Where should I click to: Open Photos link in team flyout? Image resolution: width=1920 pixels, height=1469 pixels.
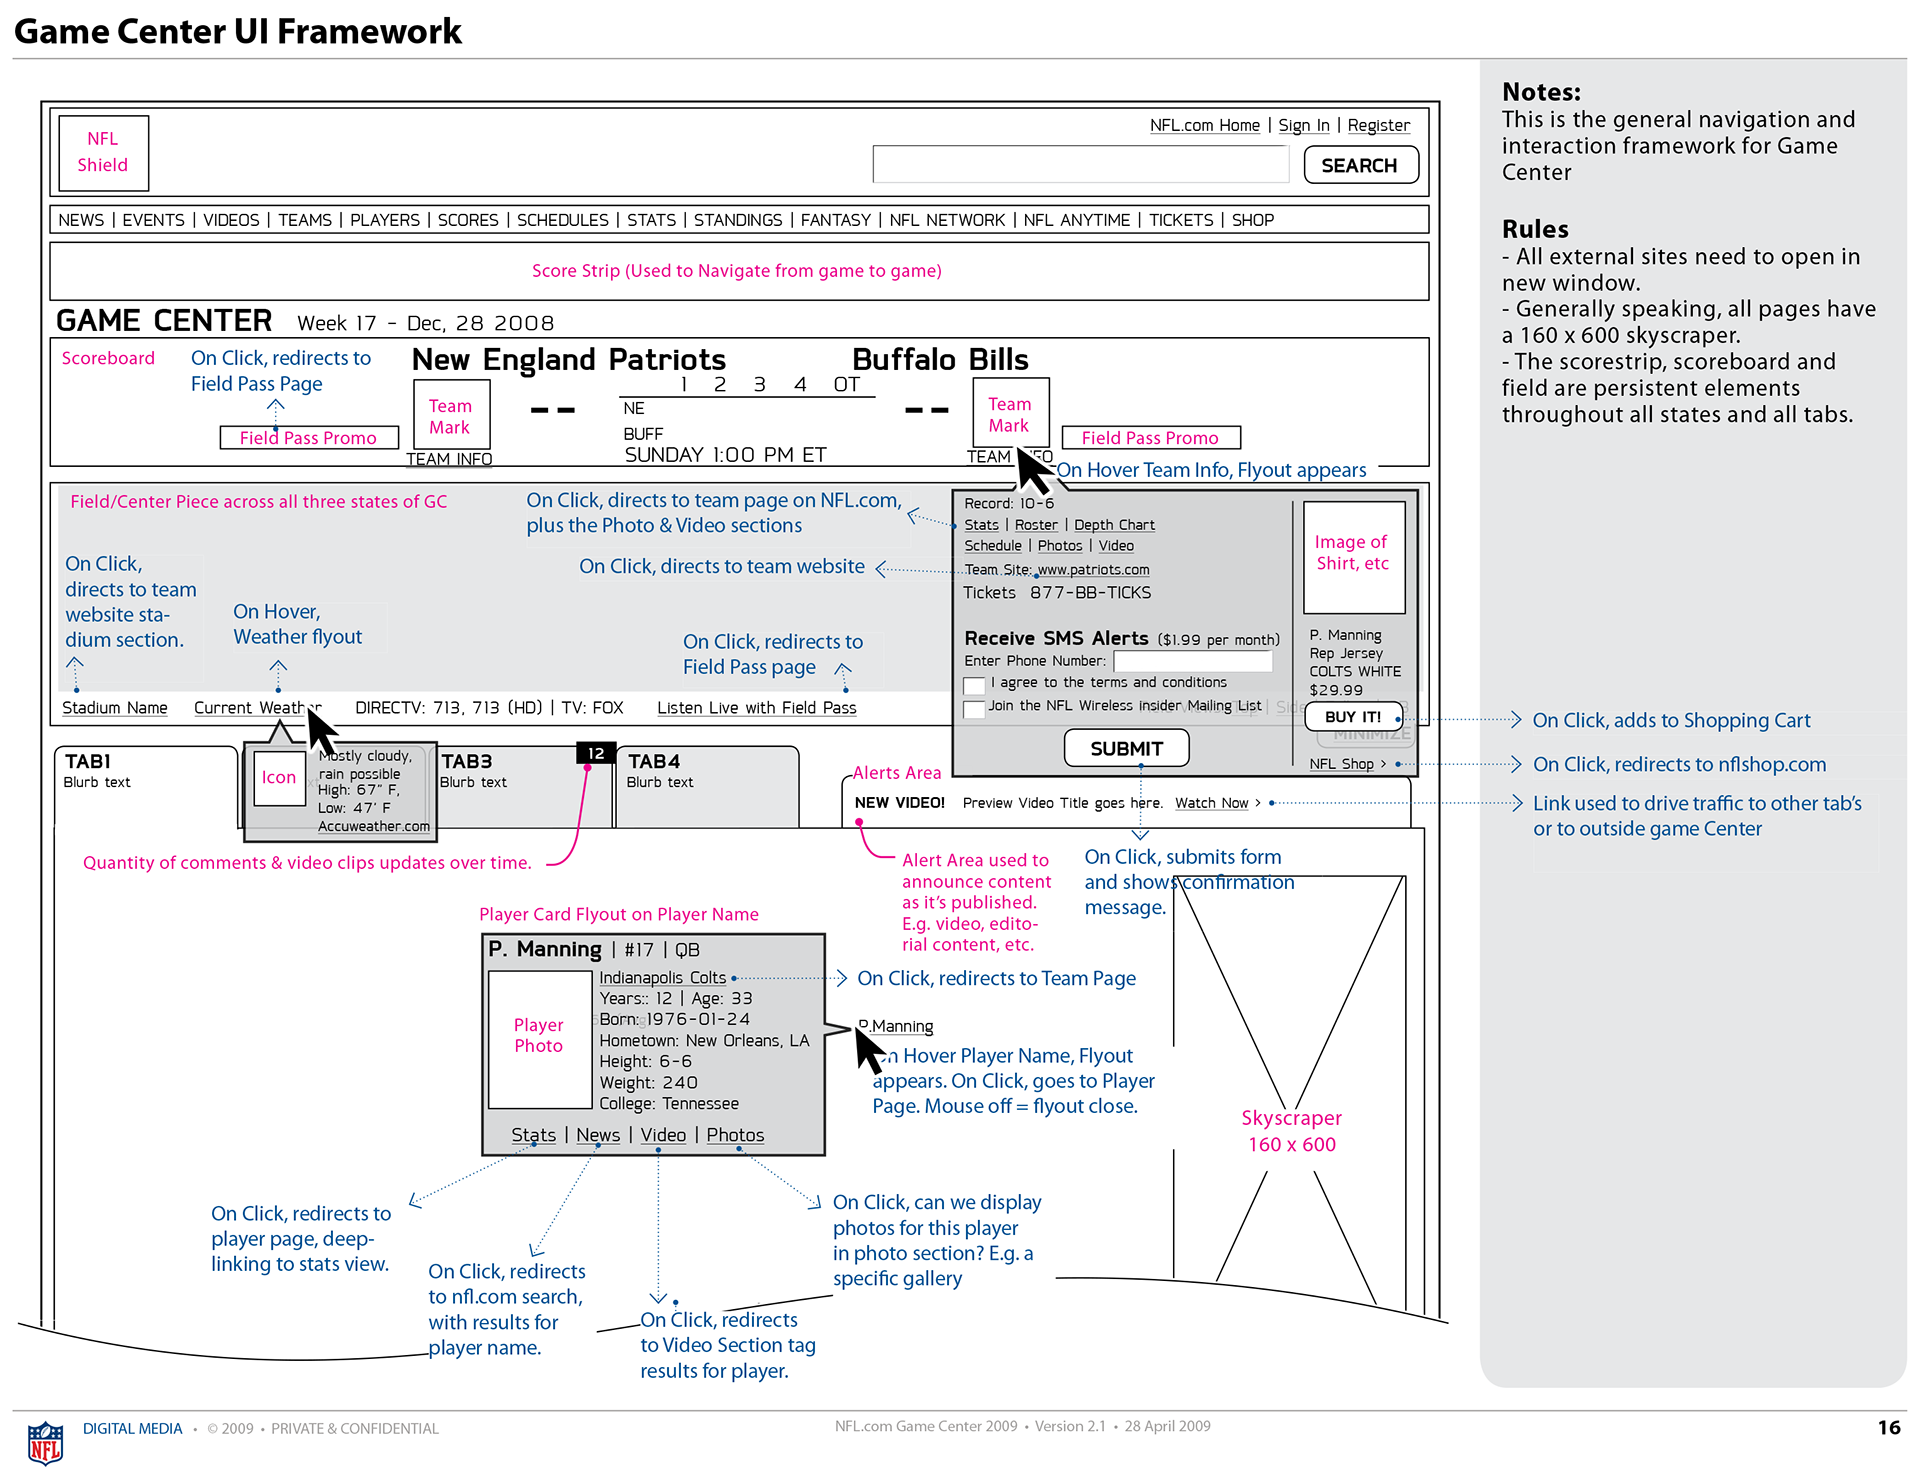click(1060, 546)
